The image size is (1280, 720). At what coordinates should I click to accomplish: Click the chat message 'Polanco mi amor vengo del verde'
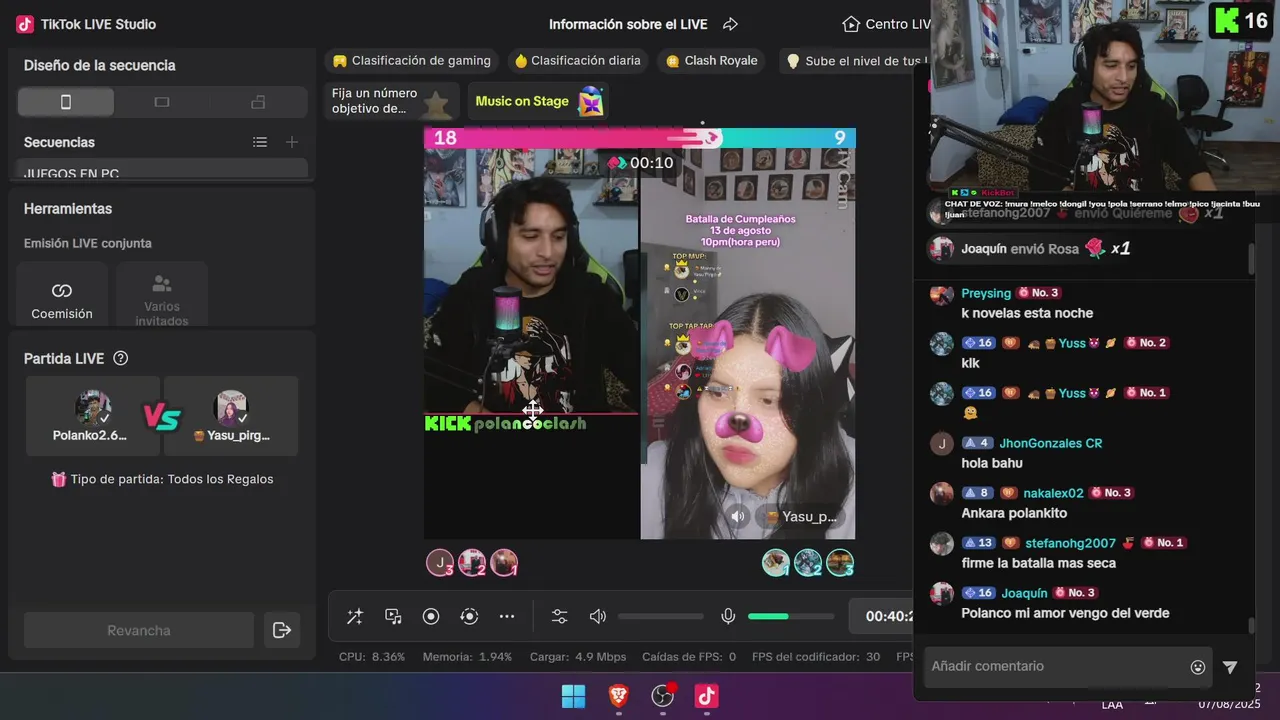1065,613
